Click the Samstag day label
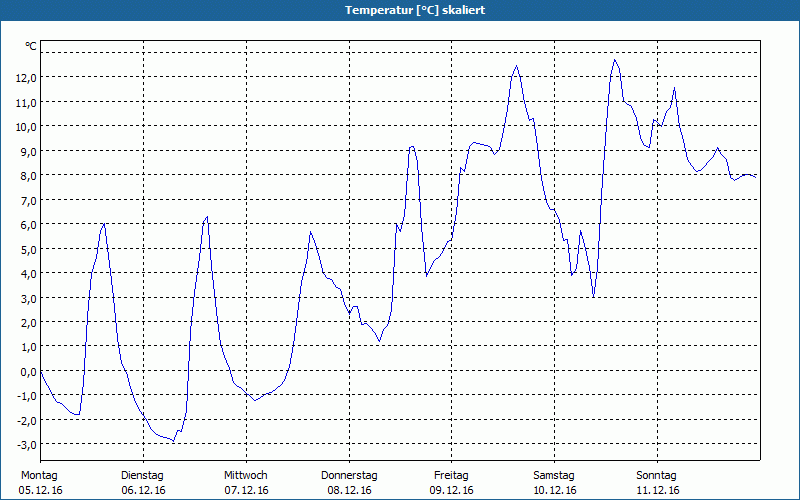The width and height of the screenshot is (800, 500). 554,476
